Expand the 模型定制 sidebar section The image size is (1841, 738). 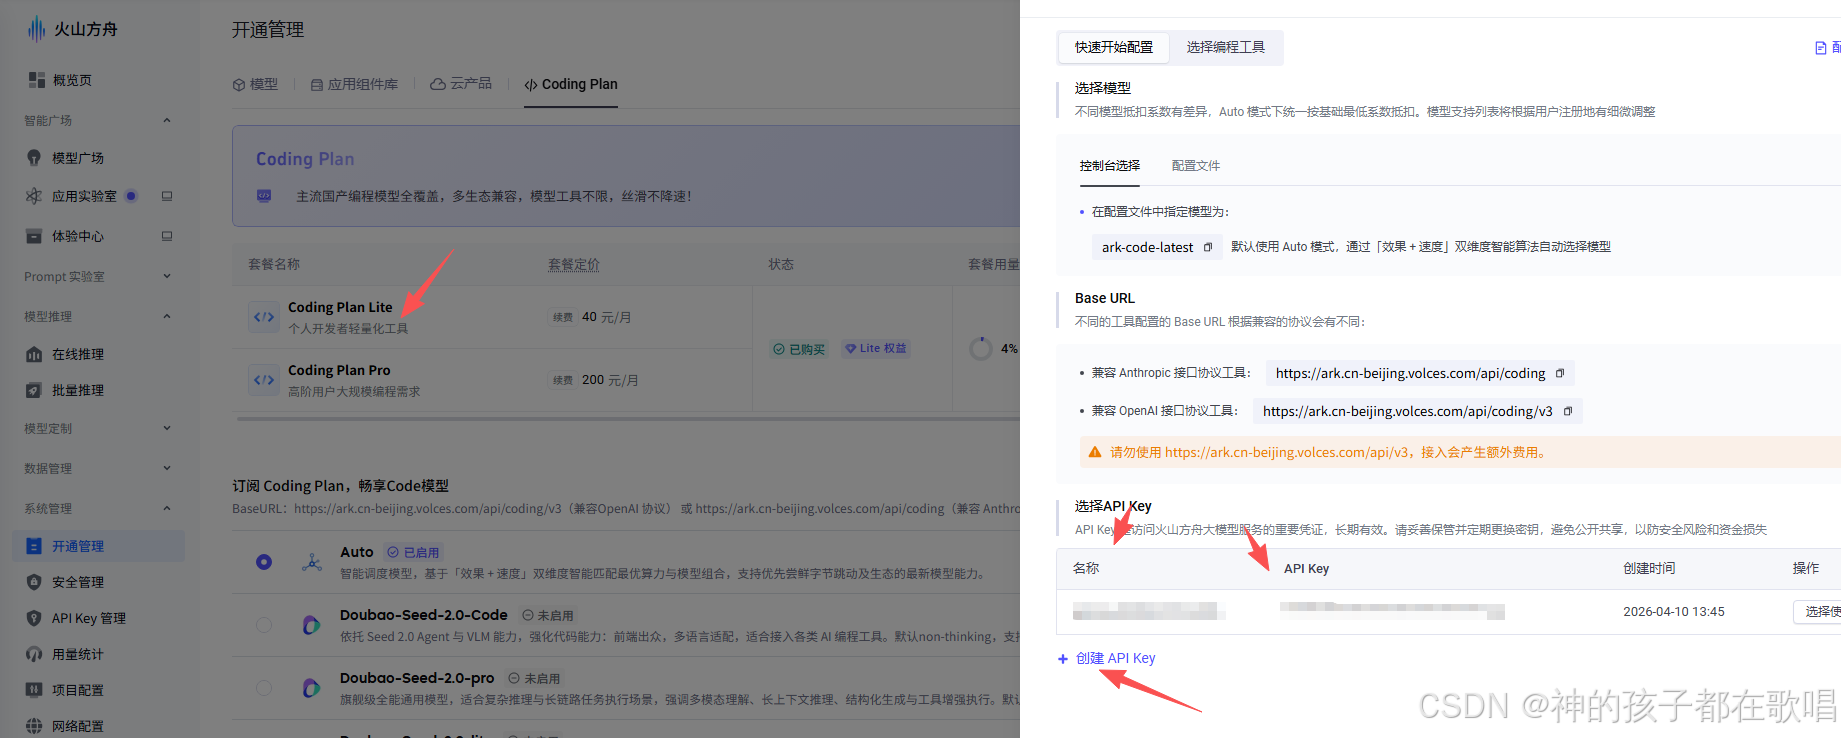167,428
